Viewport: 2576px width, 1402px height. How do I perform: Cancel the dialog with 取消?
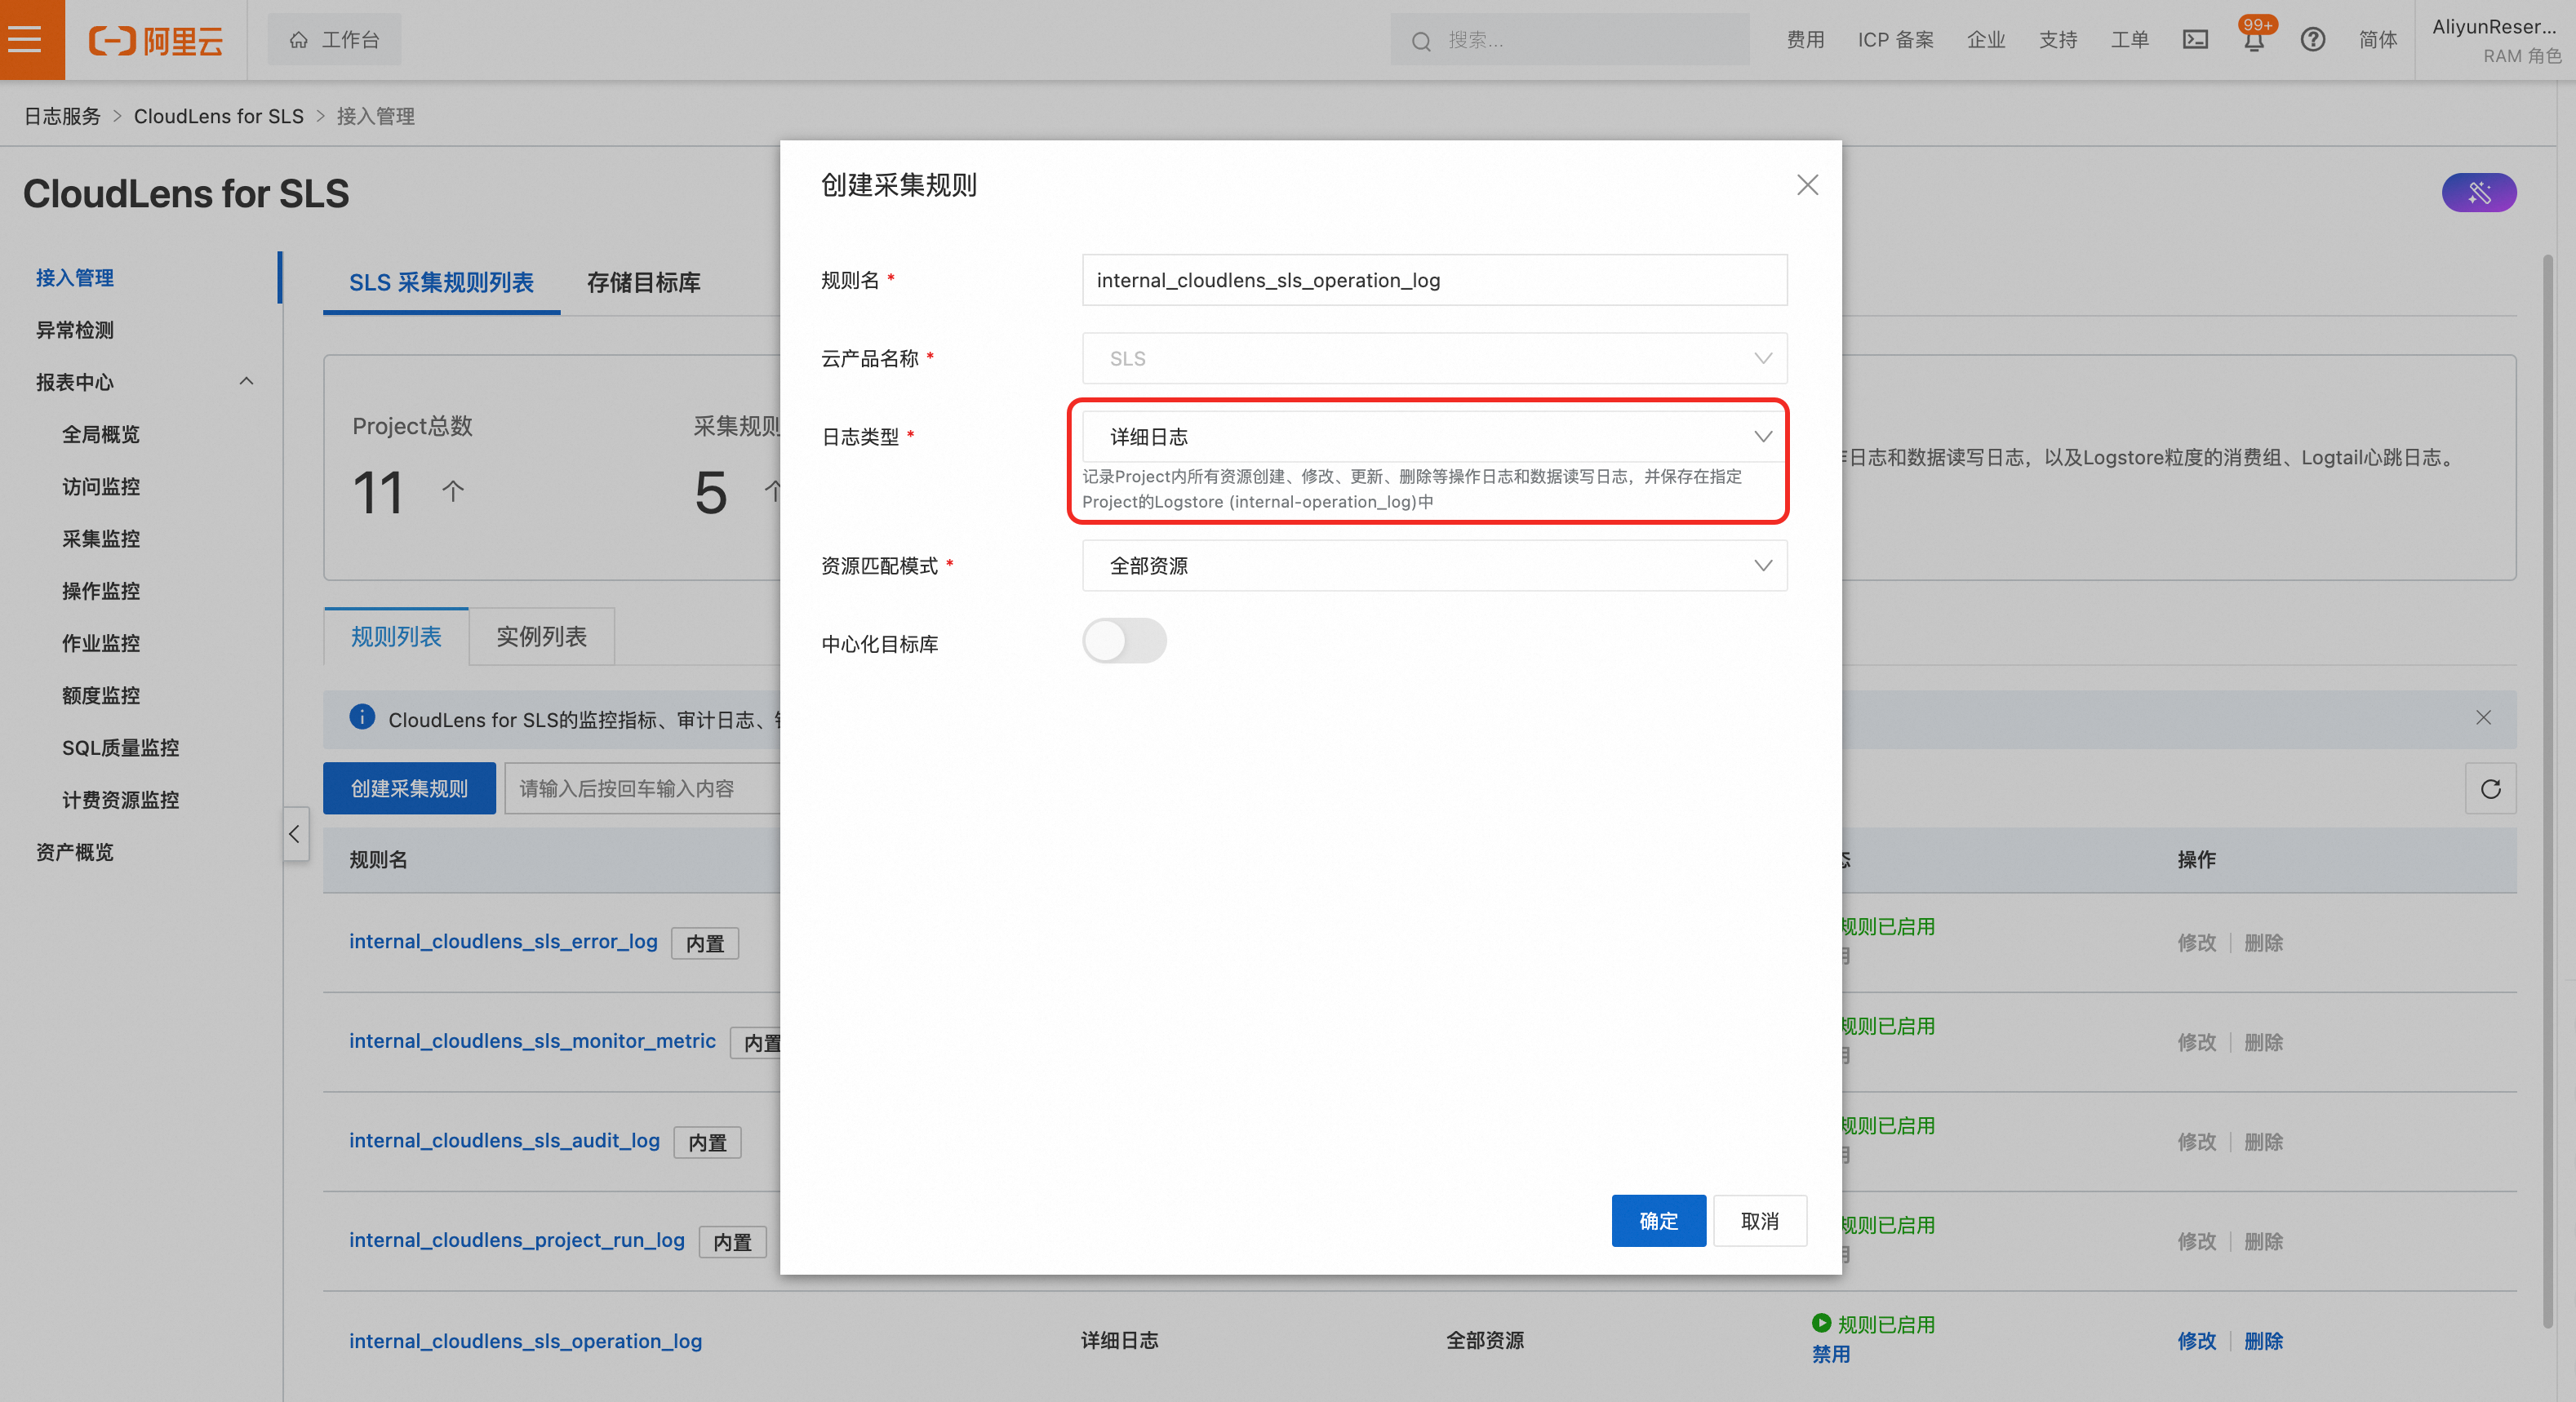(1760, 1221)
